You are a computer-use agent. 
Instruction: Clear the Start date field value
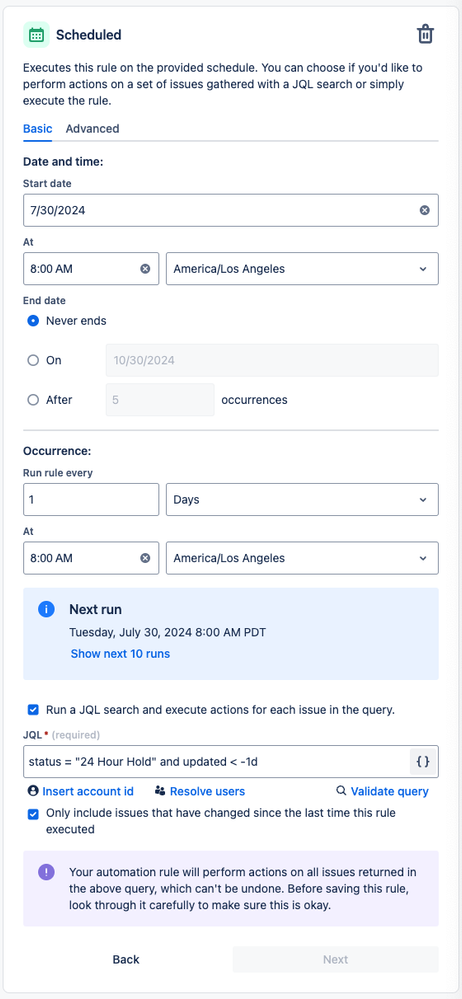pyautogui.click(x=424, y=210)
